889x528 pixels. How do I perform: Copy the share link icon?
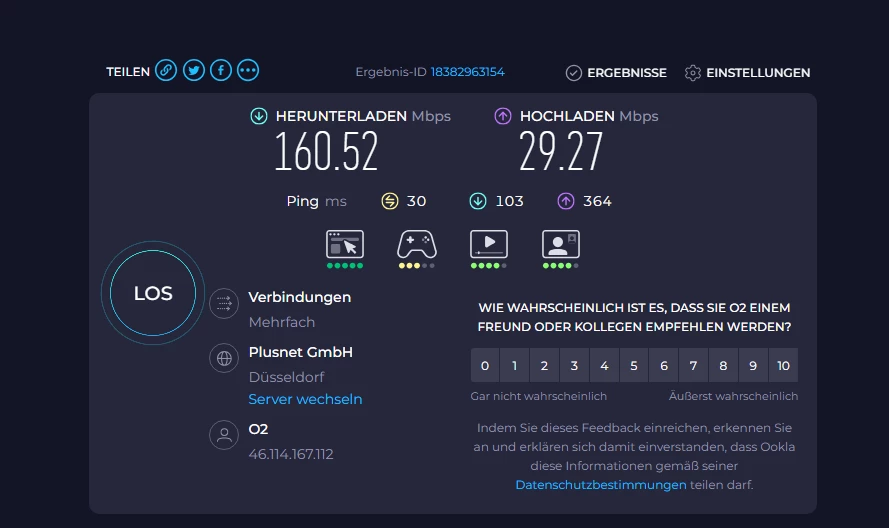click(166, 70)
